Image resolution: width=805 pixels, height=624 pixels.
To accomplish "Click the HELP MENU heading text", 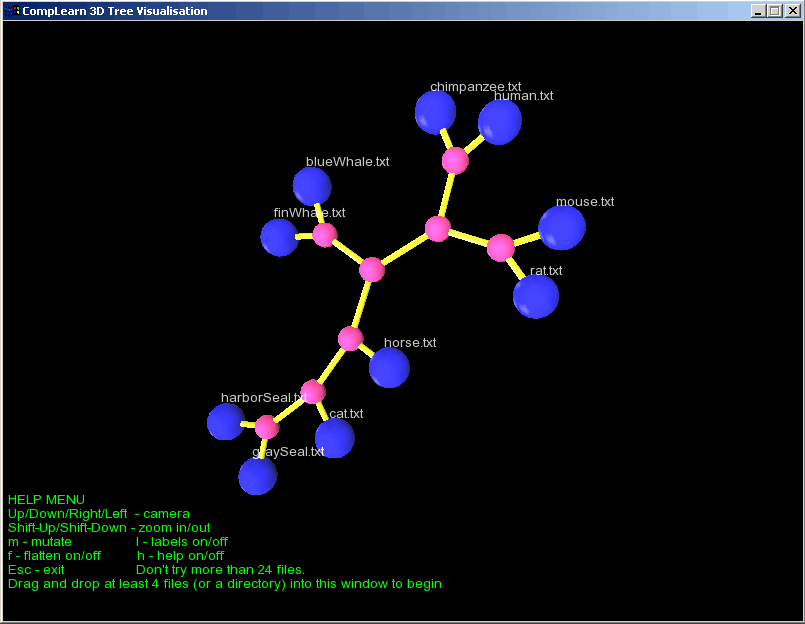I will [46, 499].
